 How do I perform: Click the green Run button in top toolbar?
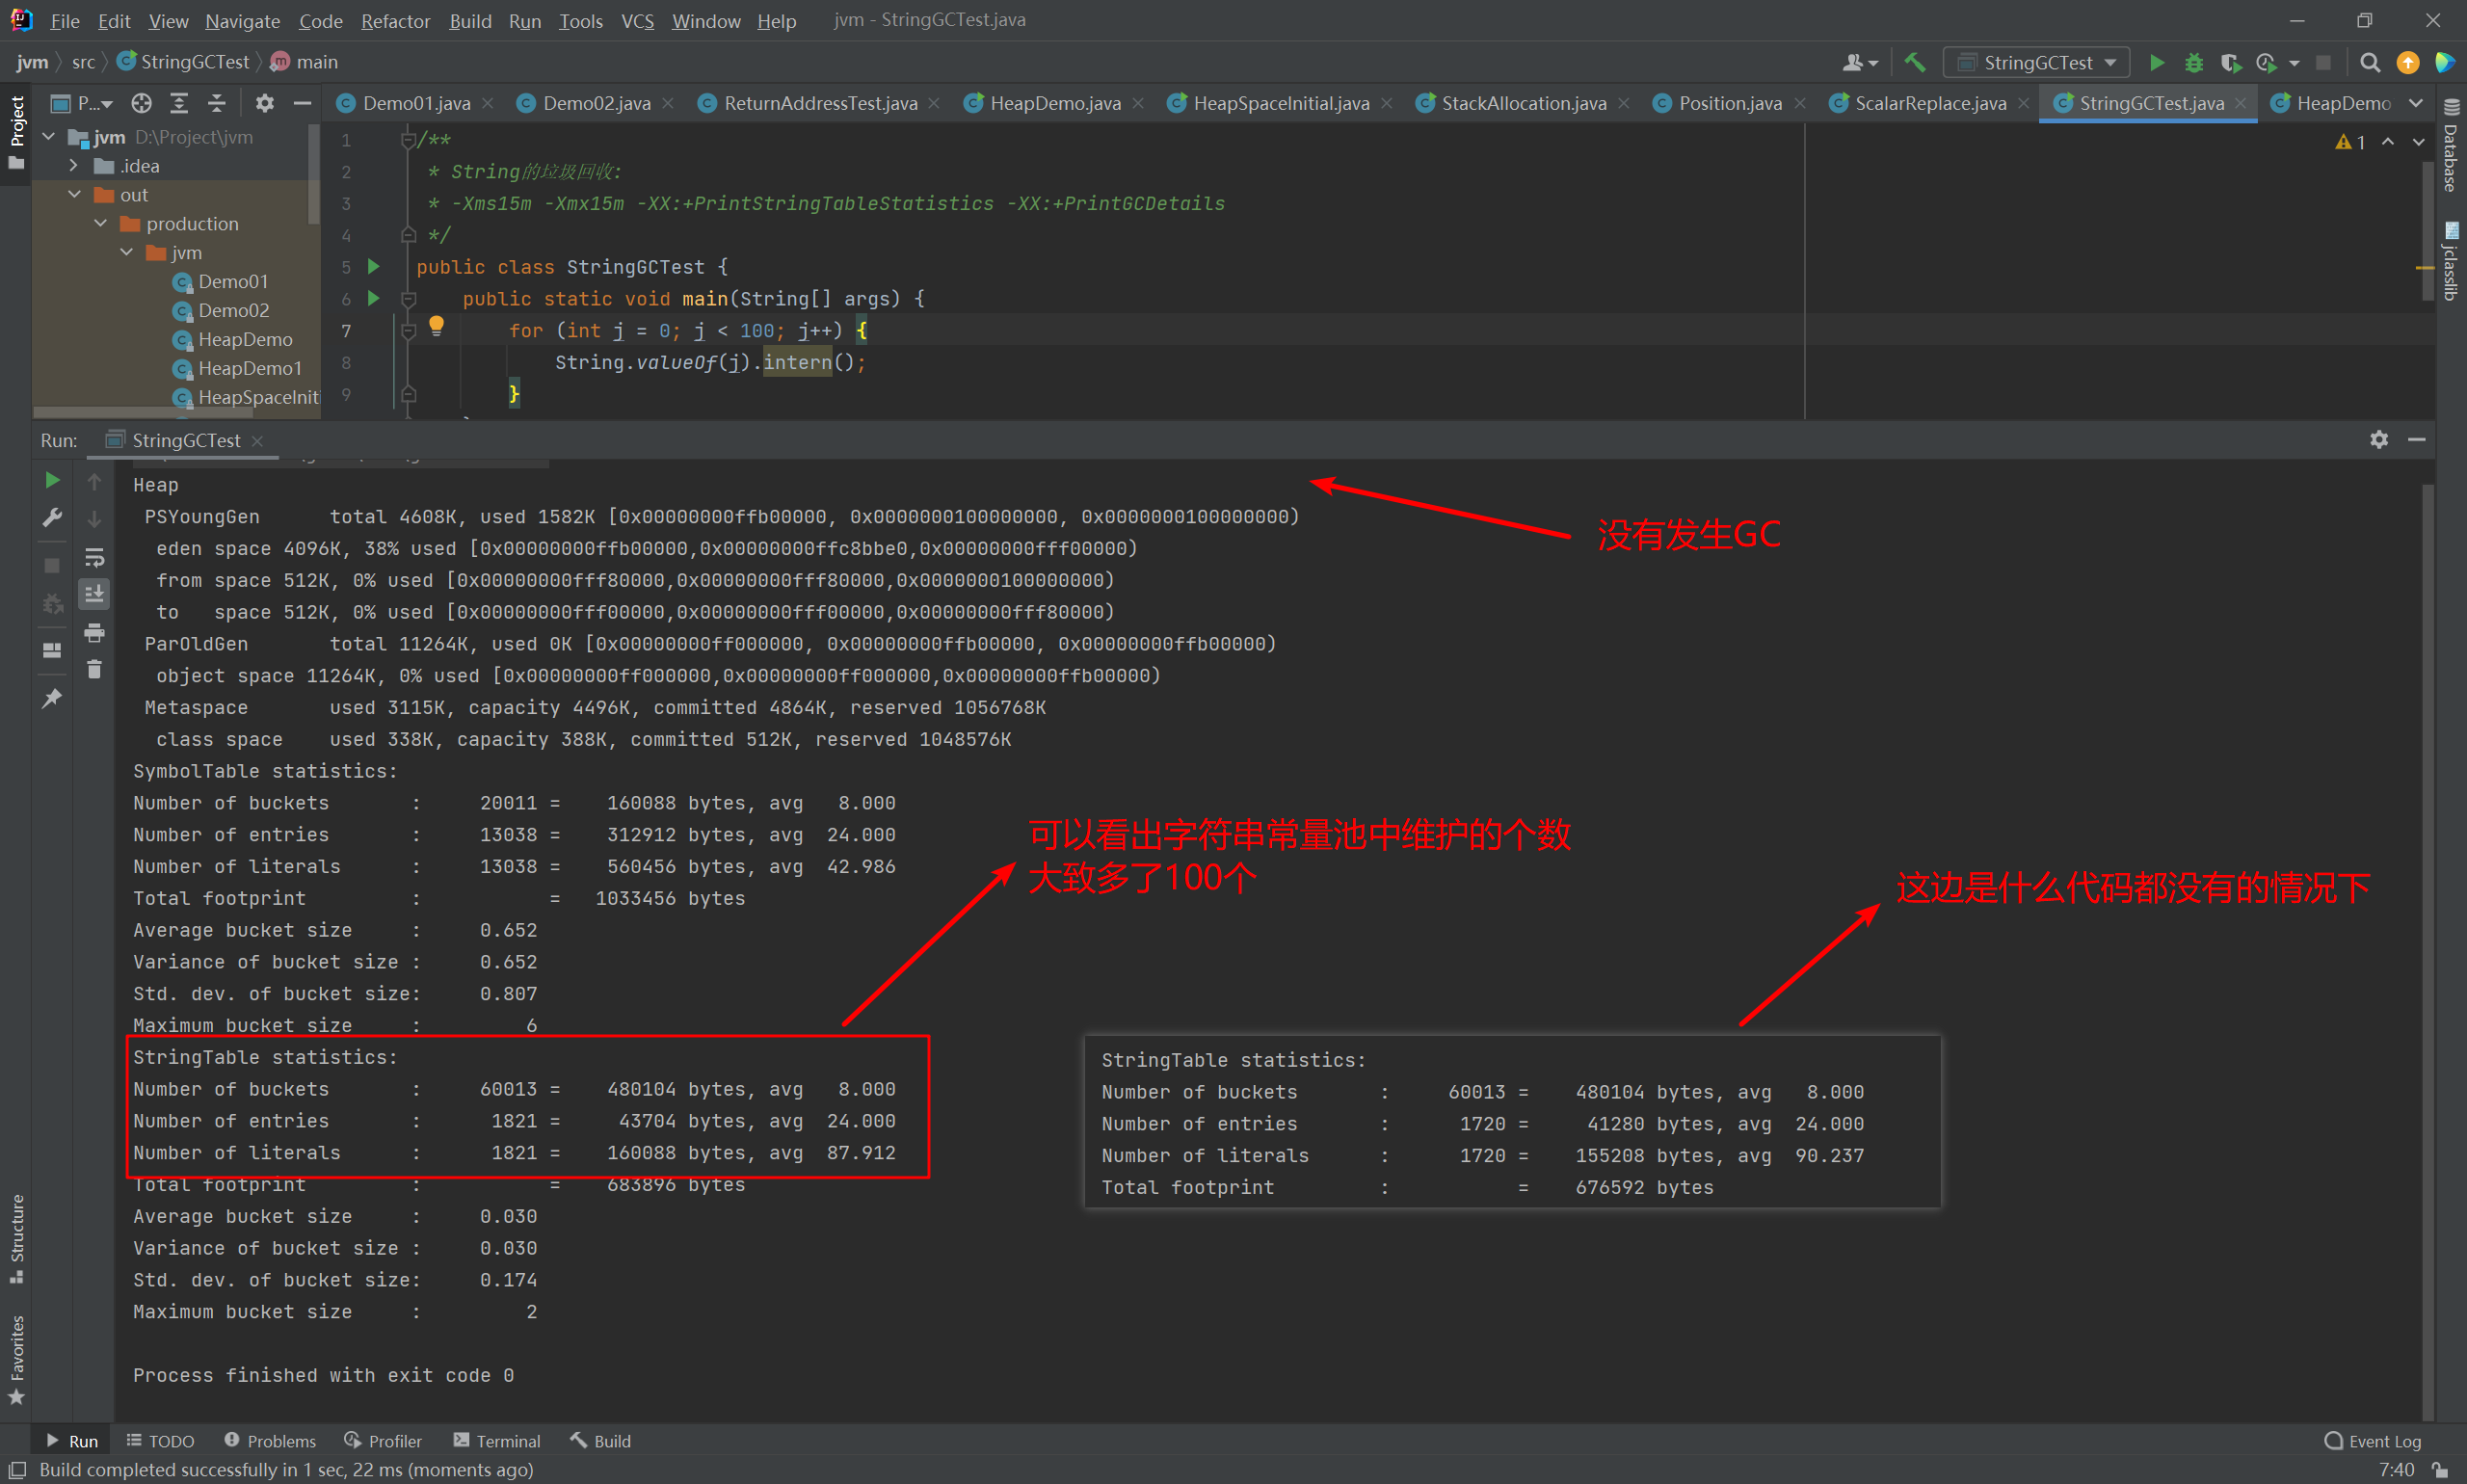[2156, 63]
